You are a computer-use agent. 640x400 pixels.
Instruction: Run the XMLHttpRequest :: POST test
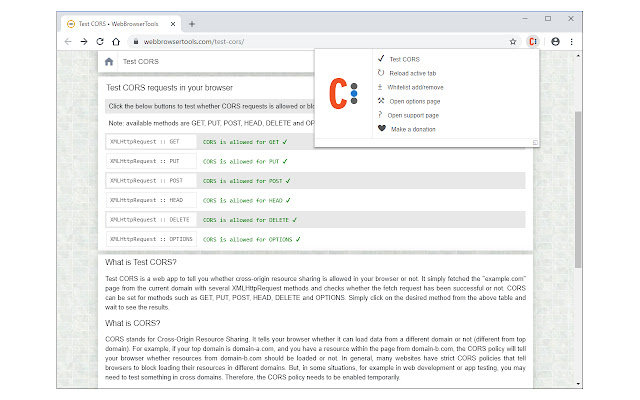(151, 180)
